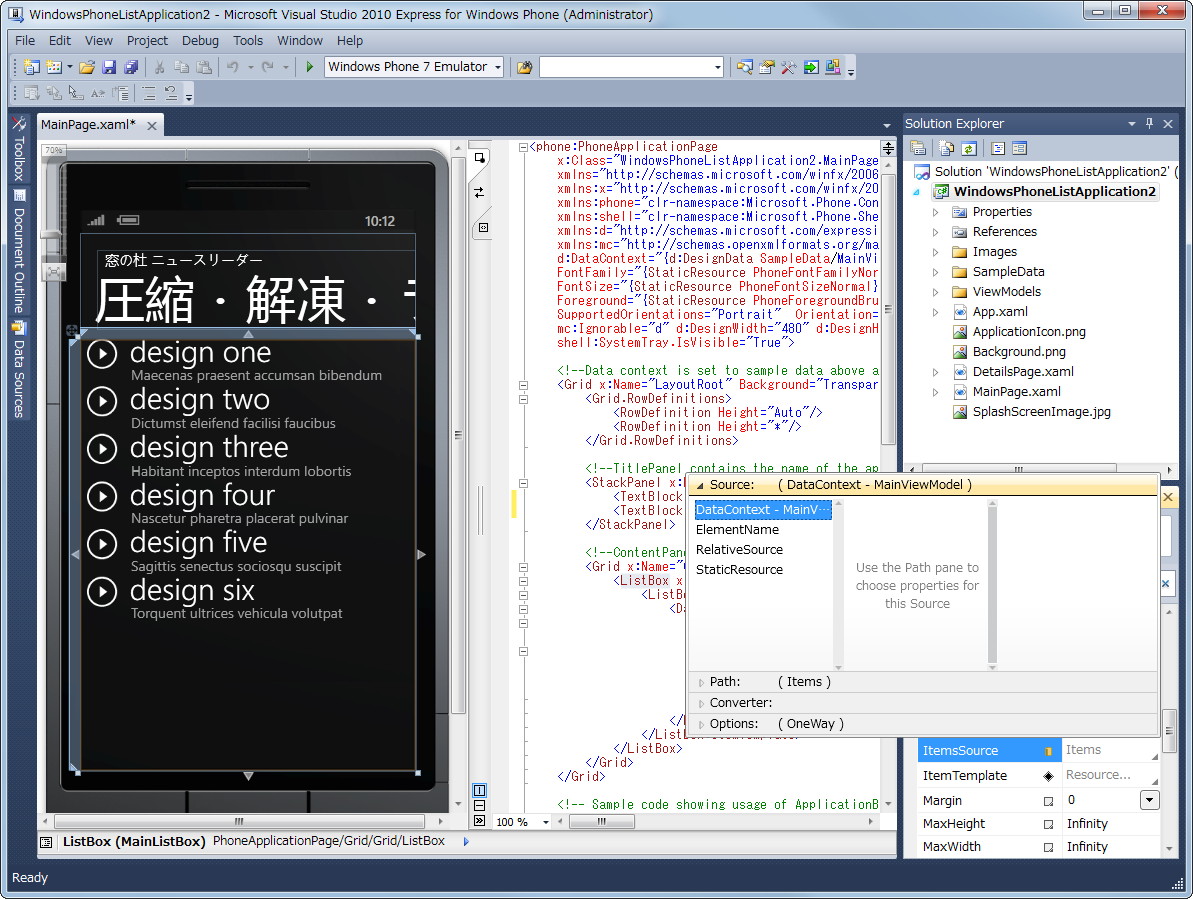The width and height of the screenshot is (1193, 899).
Task: Click the Save All toolbar icon
Action: point(131,67)
